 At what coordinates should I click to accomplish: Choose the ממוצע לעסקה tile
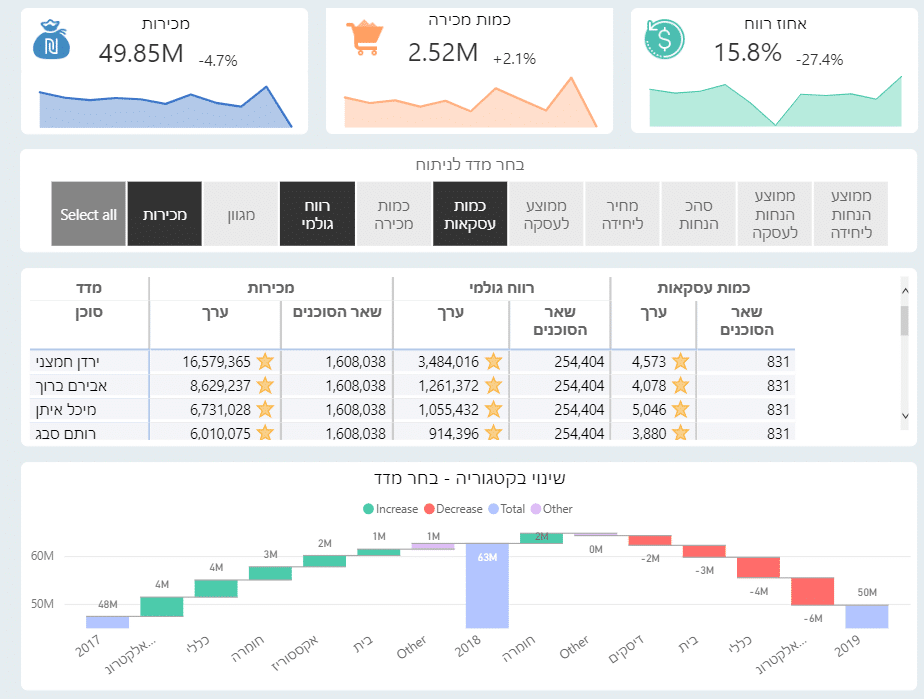click(545, 214)
